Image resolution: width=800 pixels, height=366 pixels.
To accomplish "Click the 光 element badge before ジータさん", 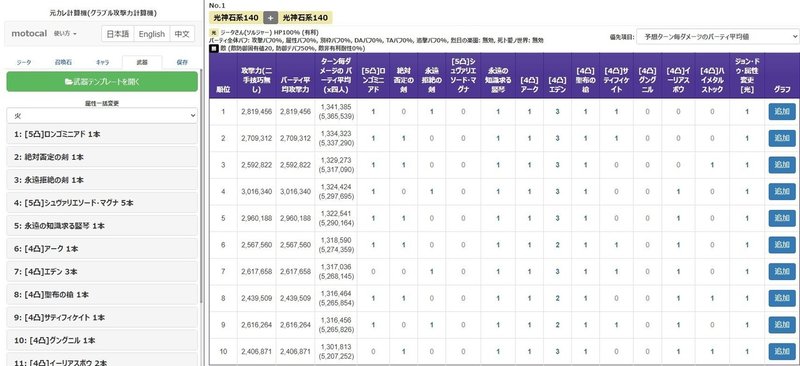I will 213,32.
